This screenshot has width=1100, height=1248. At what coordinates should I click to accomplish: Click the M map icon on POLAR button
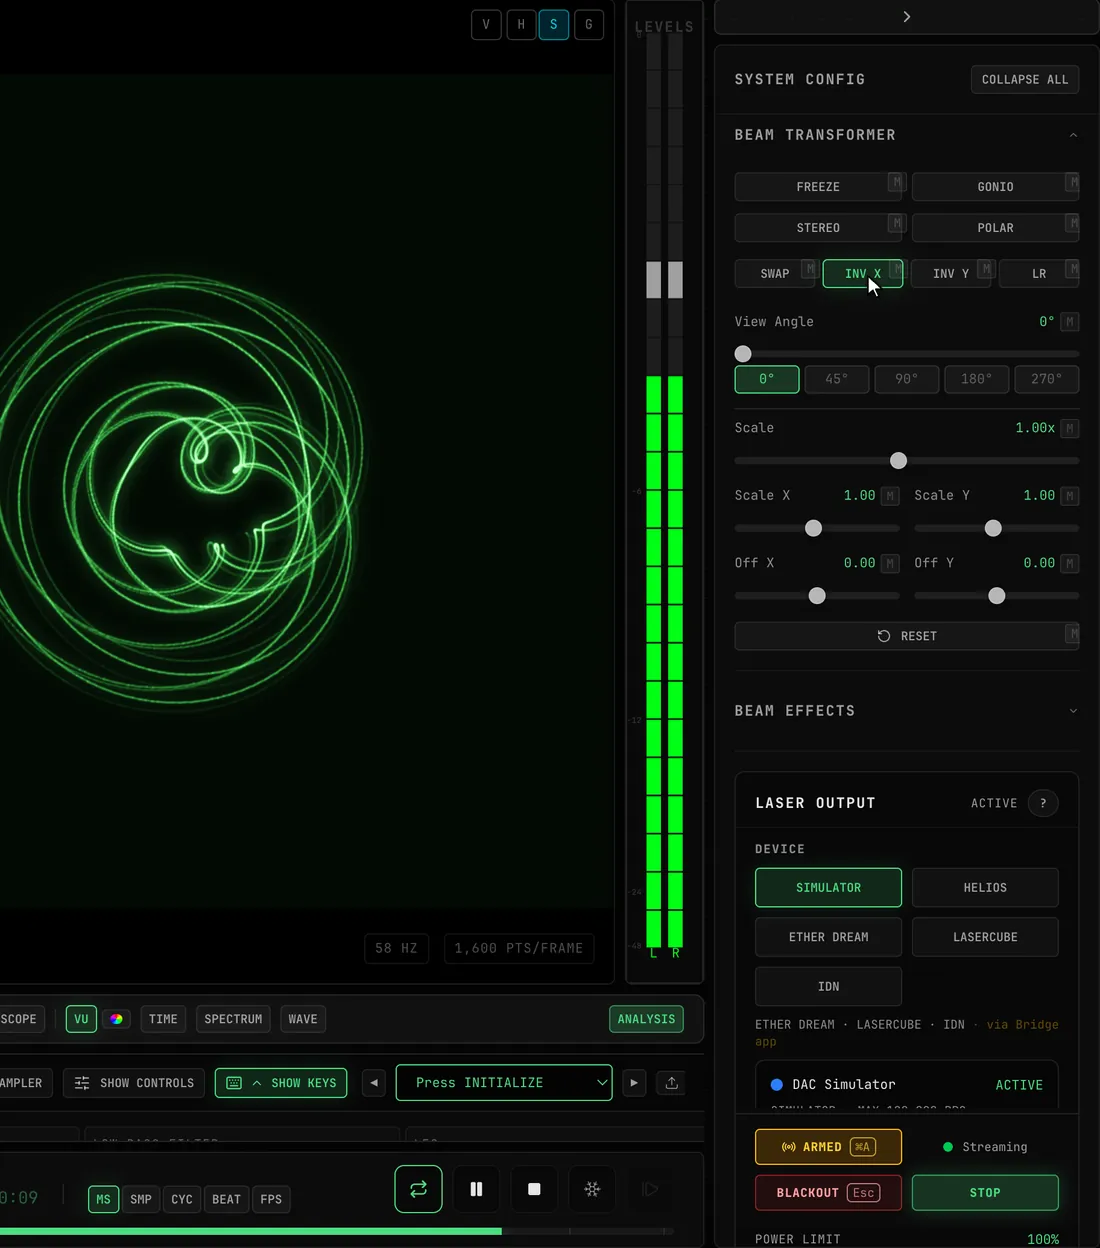tap(1073, 223)
